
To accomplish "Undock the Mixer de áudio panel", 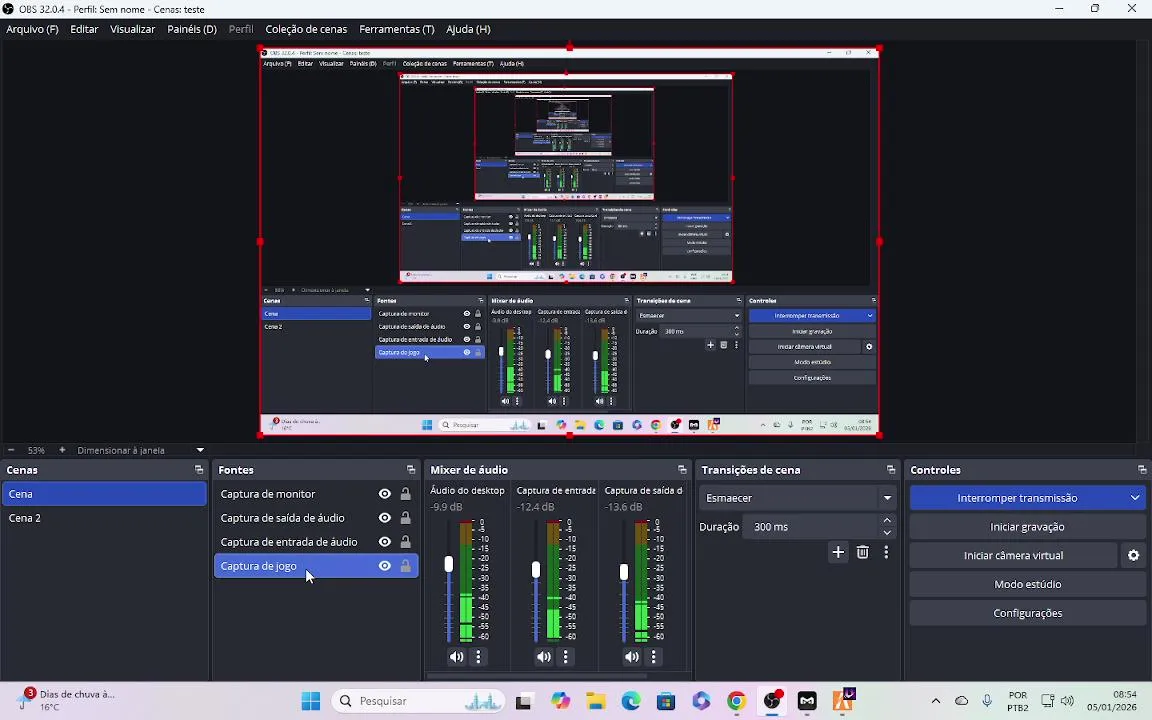I will [x=682, y=470].
